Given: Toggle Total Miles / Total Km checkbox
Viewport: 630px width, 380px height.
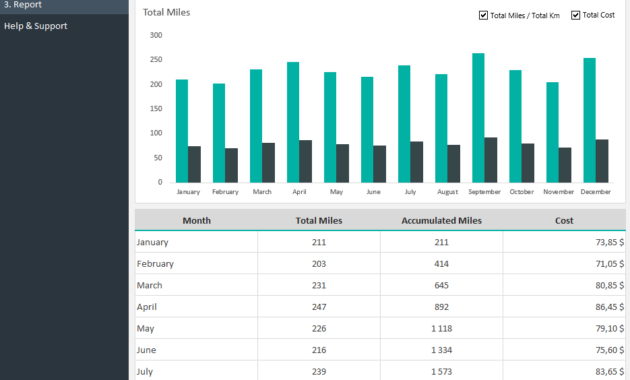Looking at the screenshot, I should pos(483,15).
